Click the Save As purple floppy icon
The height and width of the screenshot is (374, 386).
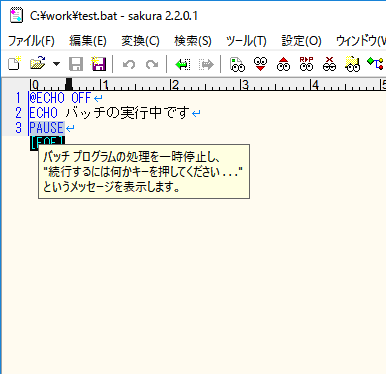click(99, 64)
